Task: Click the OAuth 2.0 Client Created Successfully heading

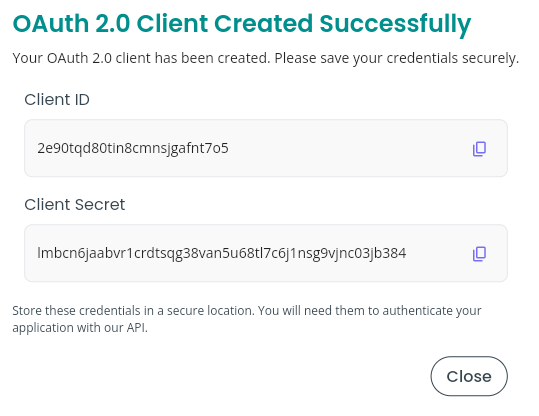Action: point(242,24)
